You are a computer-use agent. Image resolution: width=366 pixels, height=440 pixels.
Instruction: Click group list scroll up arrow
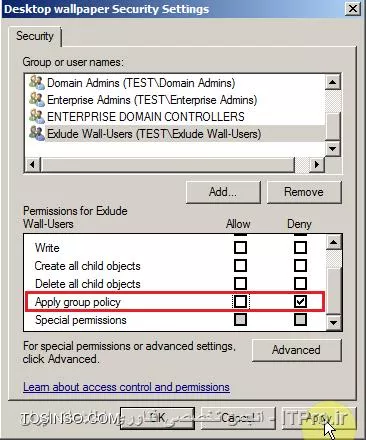pos(333,82)
